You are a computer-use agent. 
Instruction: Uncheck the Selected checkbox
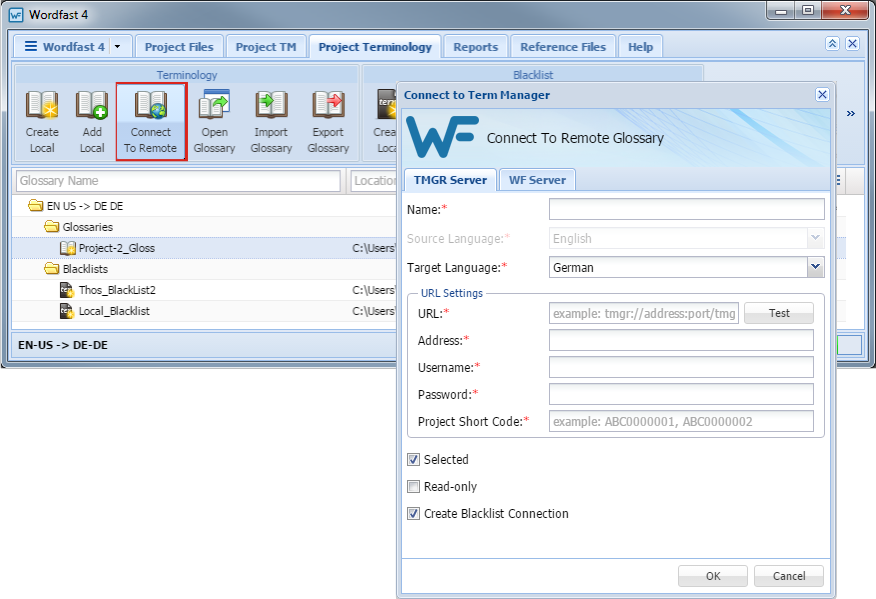(413, 459)
